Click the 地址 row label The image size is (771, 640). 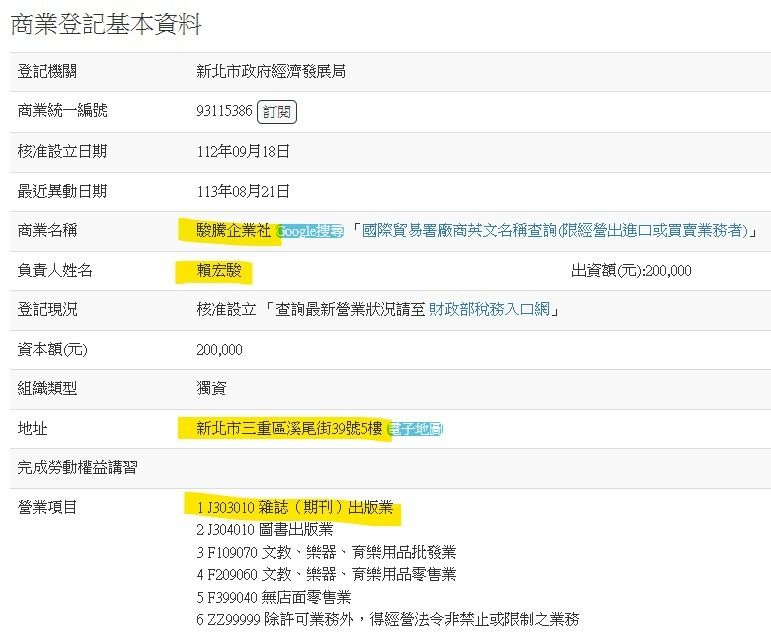coord(32,428)
